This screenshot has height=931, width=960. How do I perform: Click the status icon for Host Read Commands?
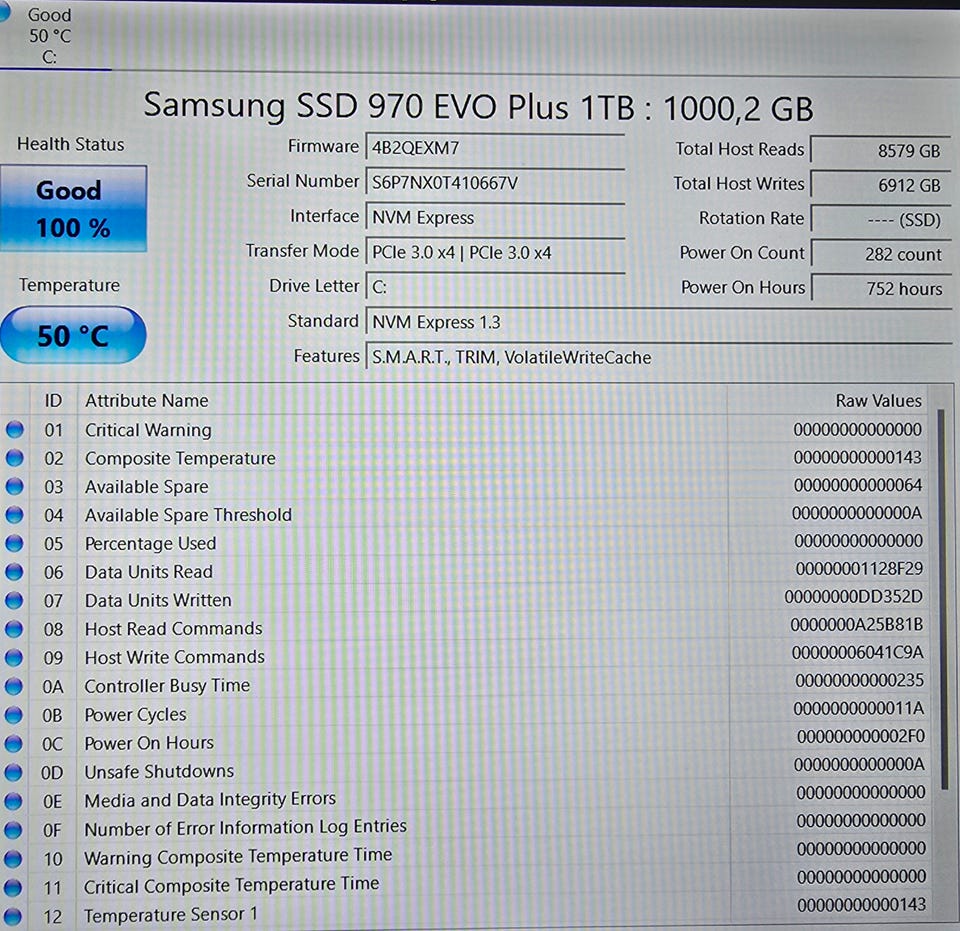pos(14,629)
